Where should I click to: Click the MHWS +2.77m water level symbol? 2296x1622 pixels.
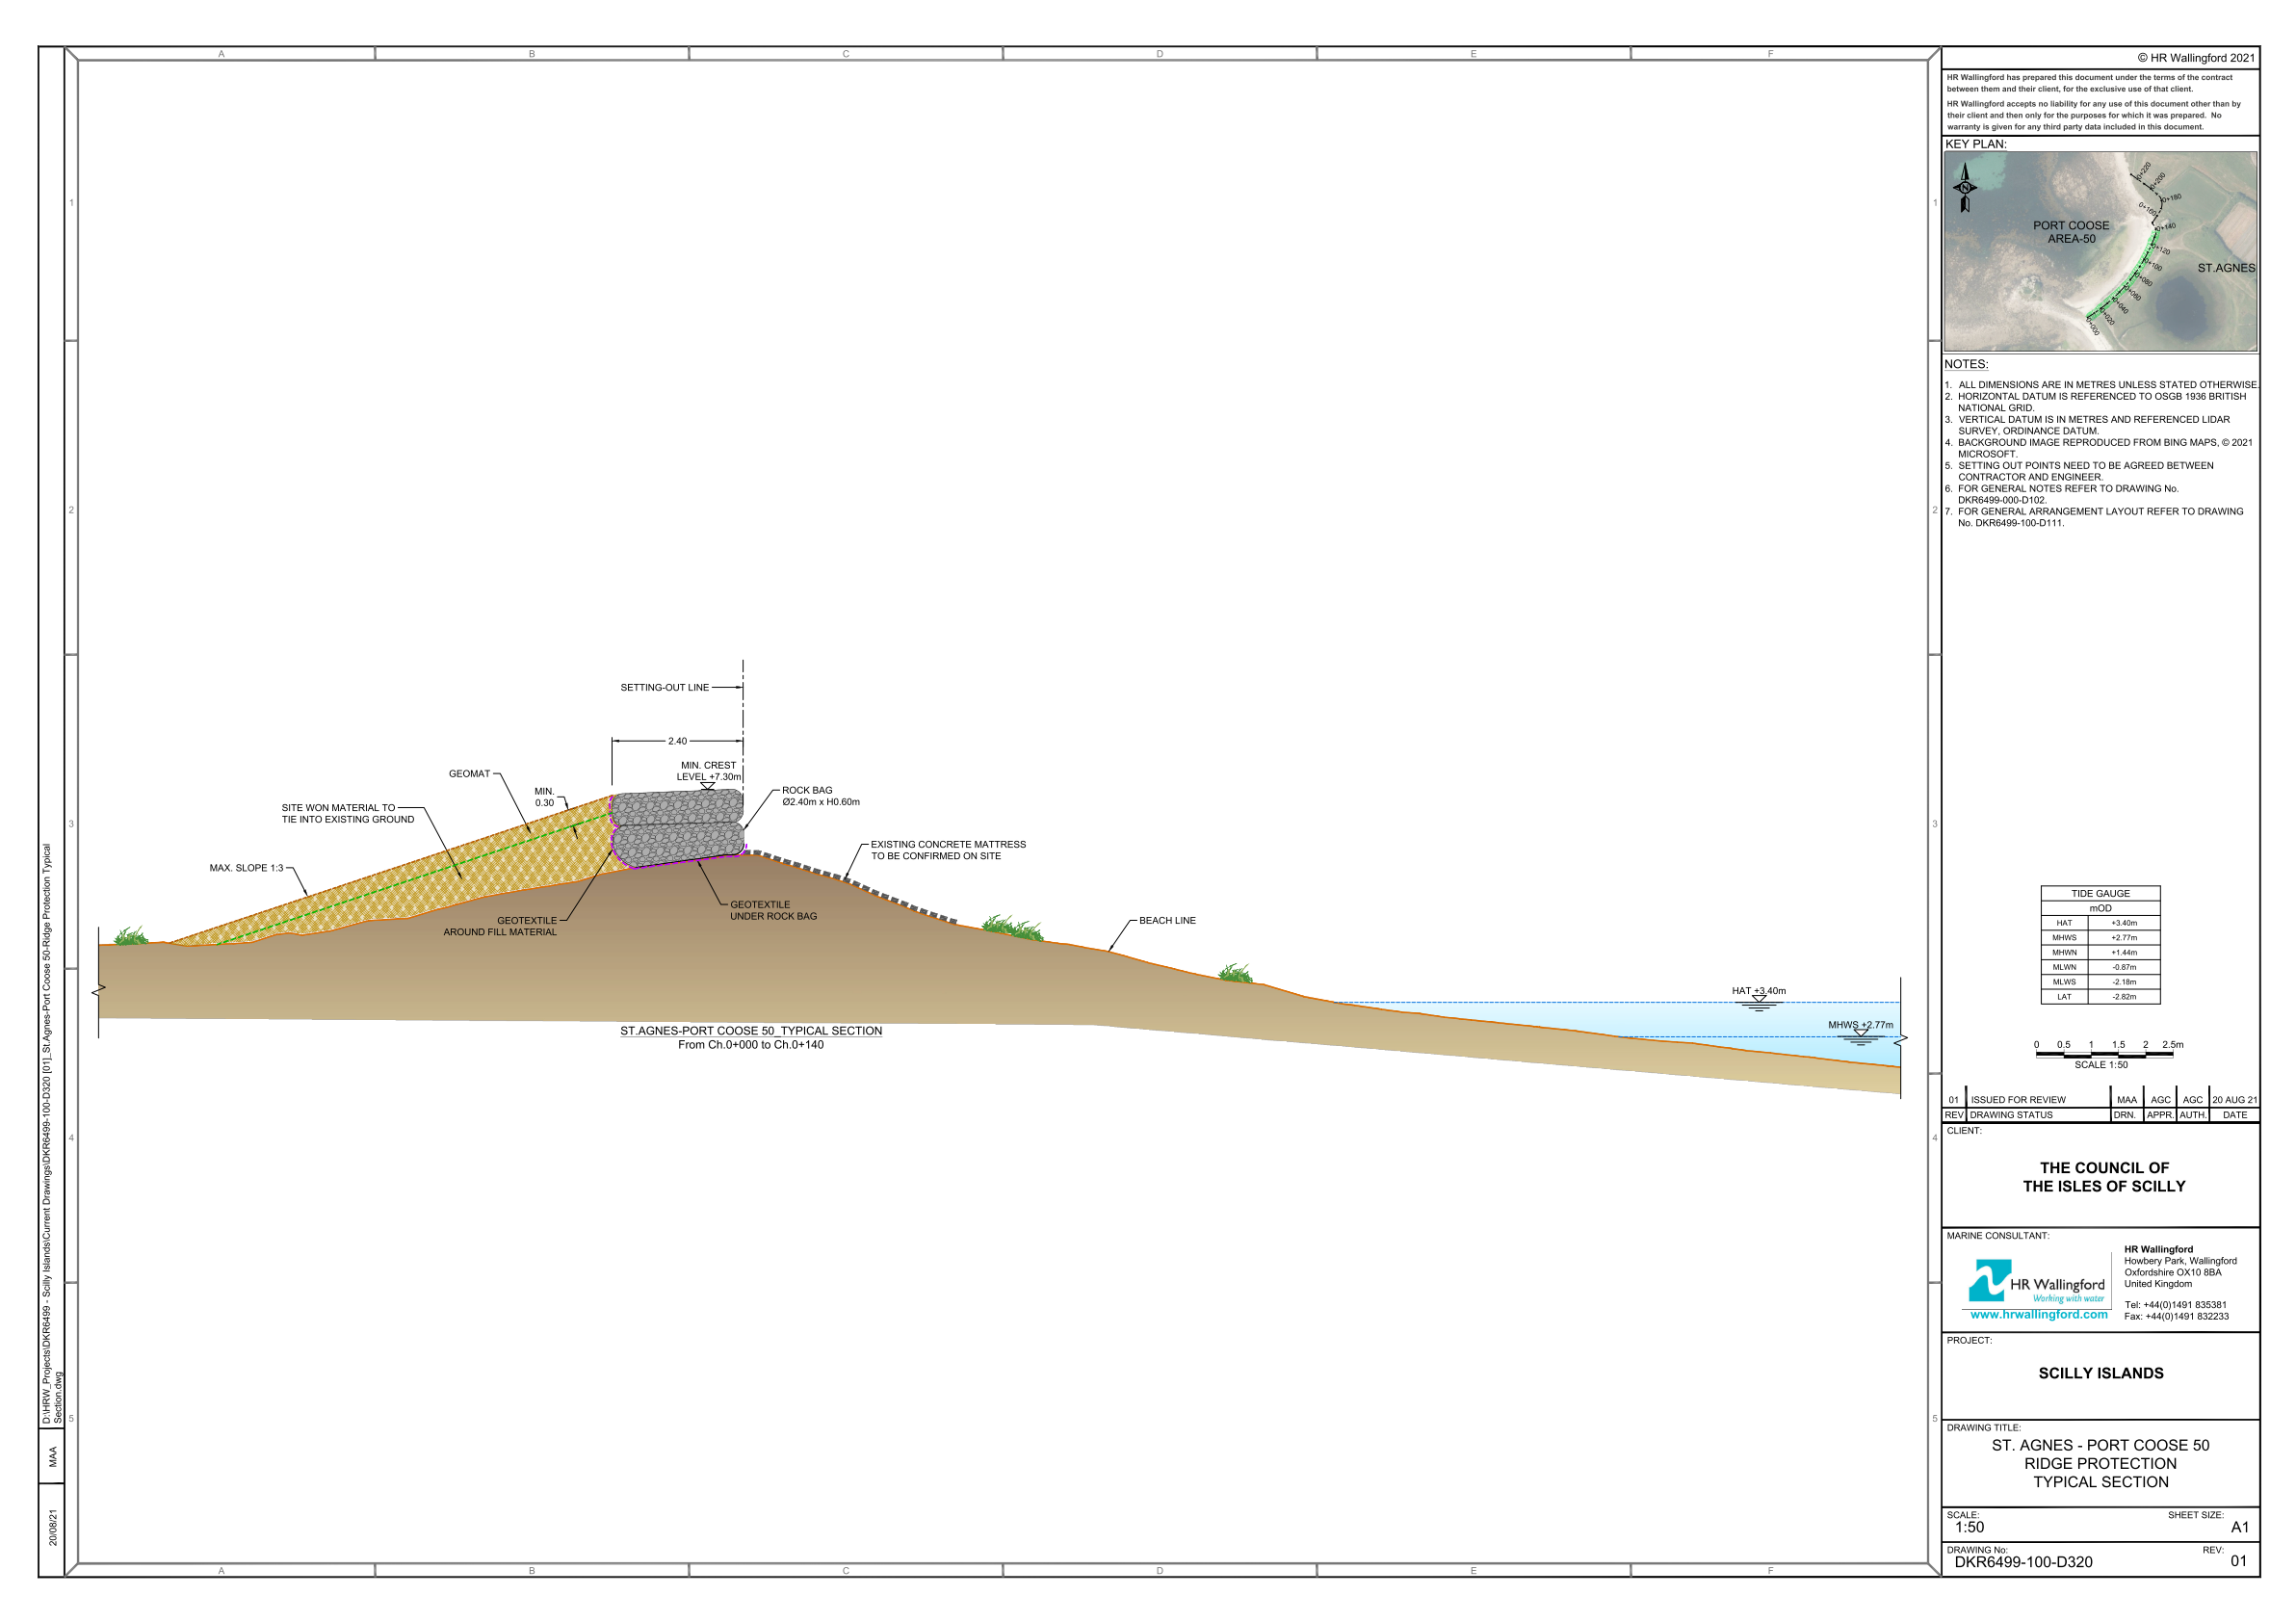click(1860, 1036)
